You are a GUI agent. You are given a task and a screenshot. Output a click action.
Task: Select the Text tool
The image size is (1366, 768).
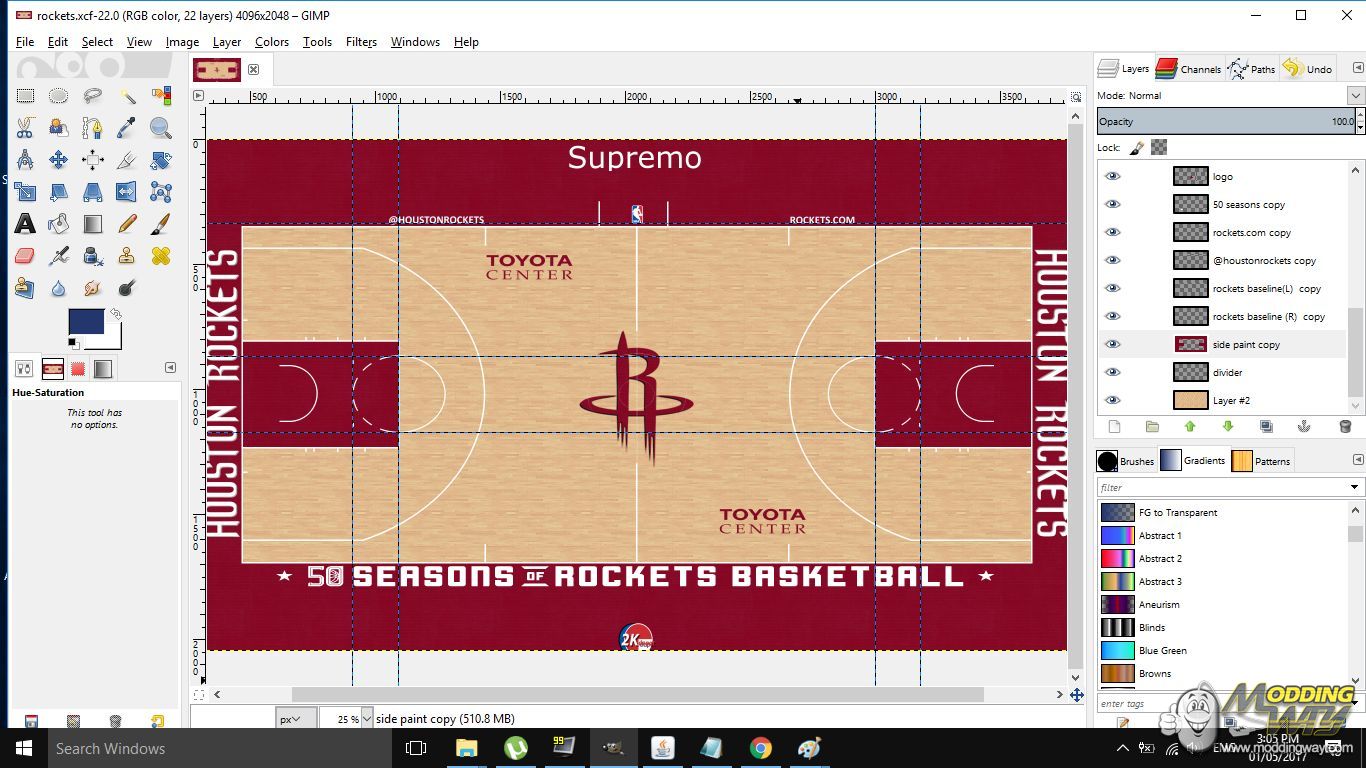pyautogui.click(x=25, y=224)
